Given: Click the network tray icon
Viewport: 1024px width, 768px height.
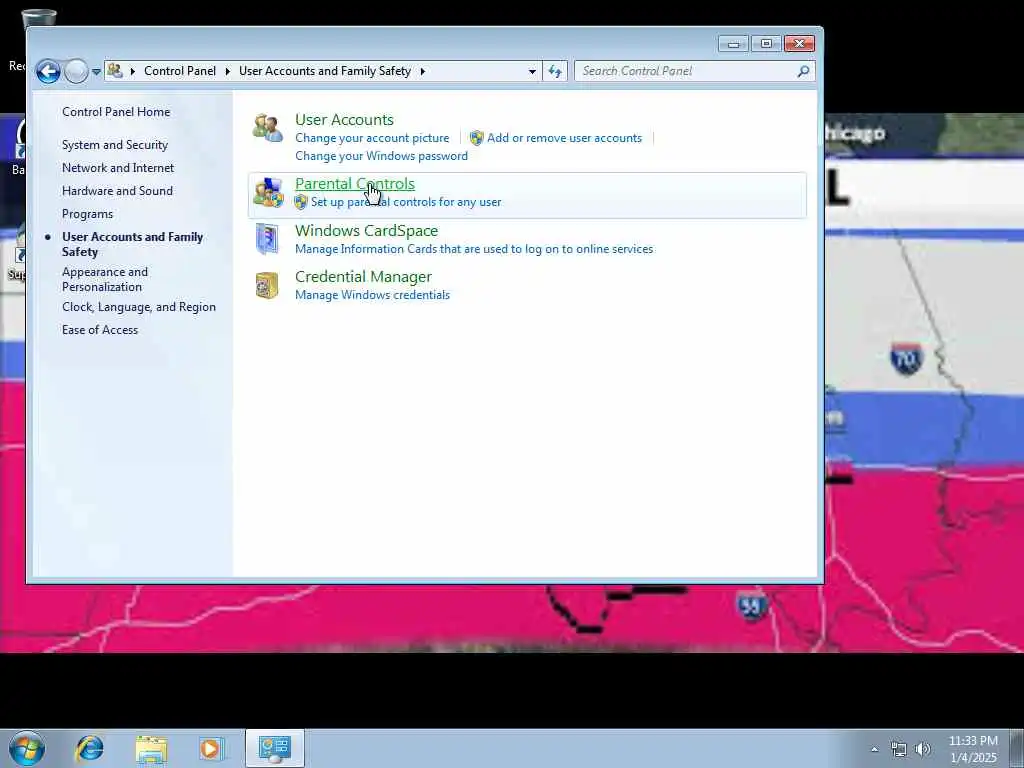Looking at the screenshot, I should [x=899, y=749].
